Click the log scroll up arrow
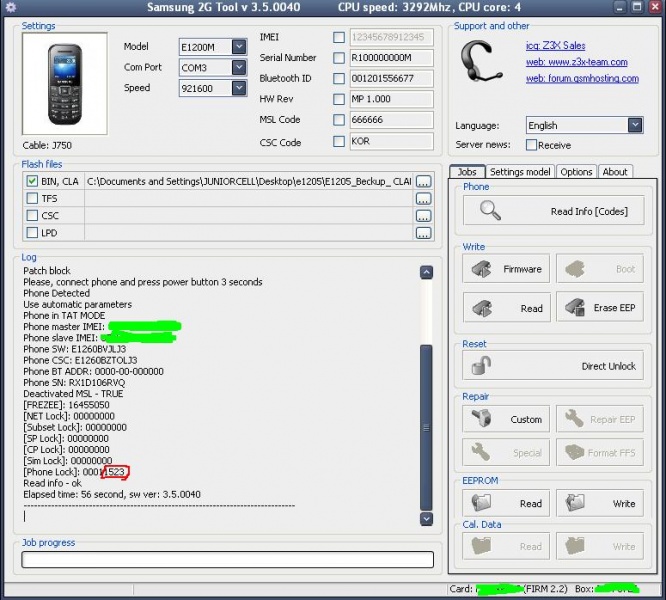 (x=426, y=272)
